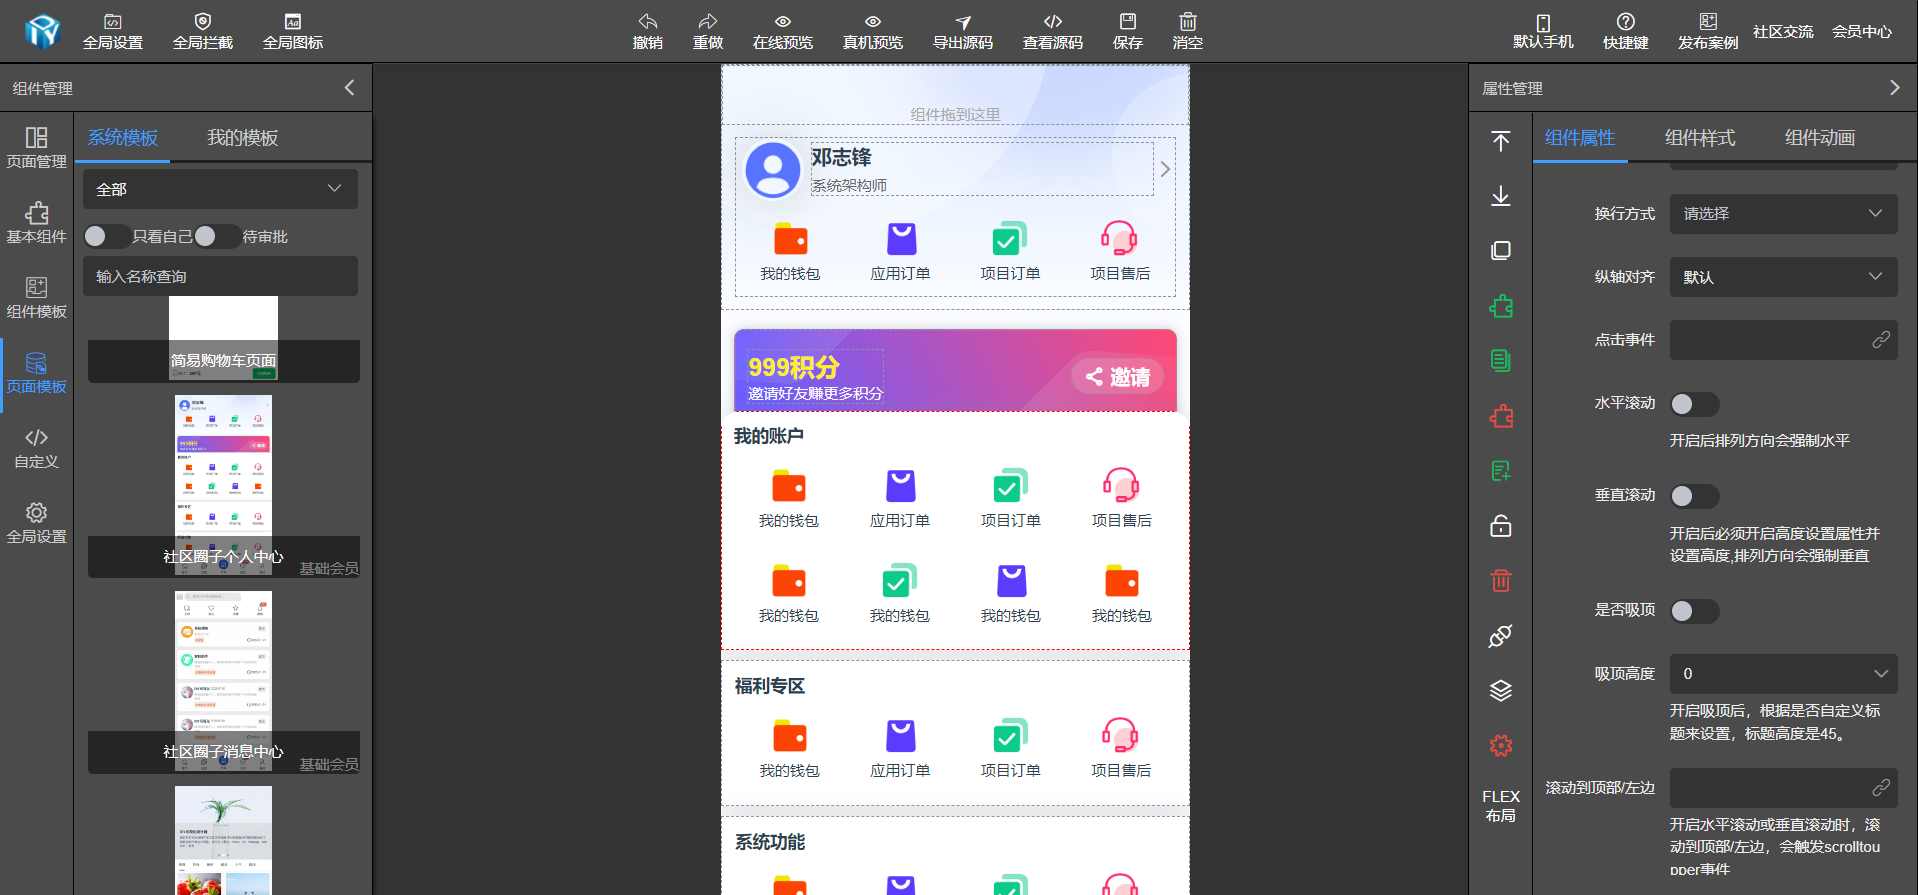Open 全局设置 in the top toolbar

click(x=113, y=31)
